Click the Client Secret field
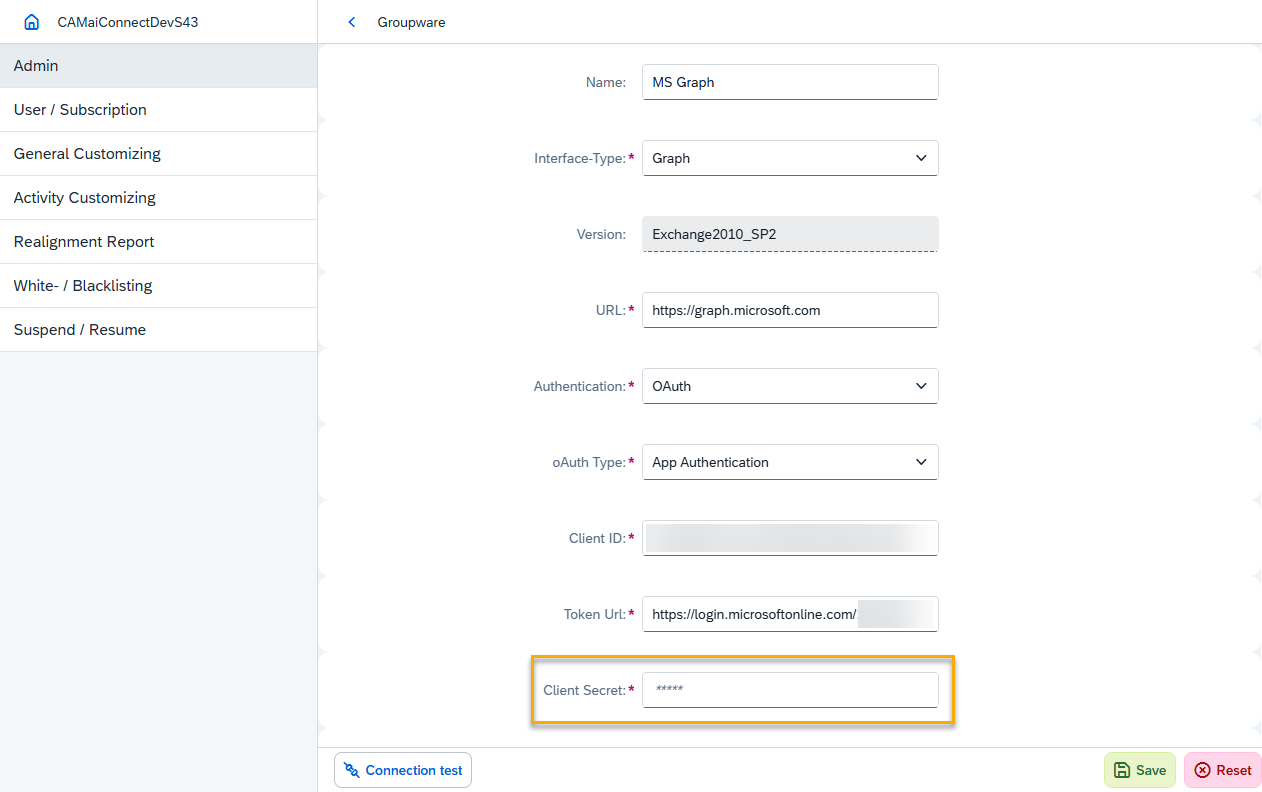Viewport: 1262px width, 792px height. (790, 690)
